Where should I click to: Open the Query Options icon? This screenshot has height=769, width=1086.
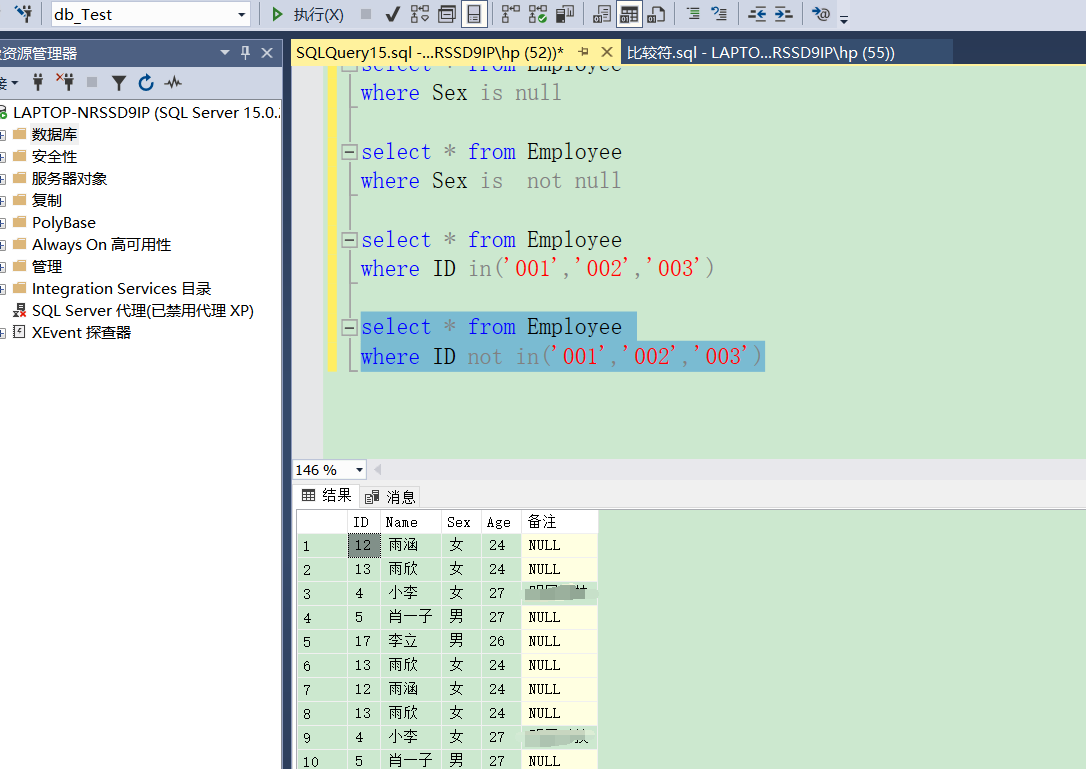click(x=447, y=14)
